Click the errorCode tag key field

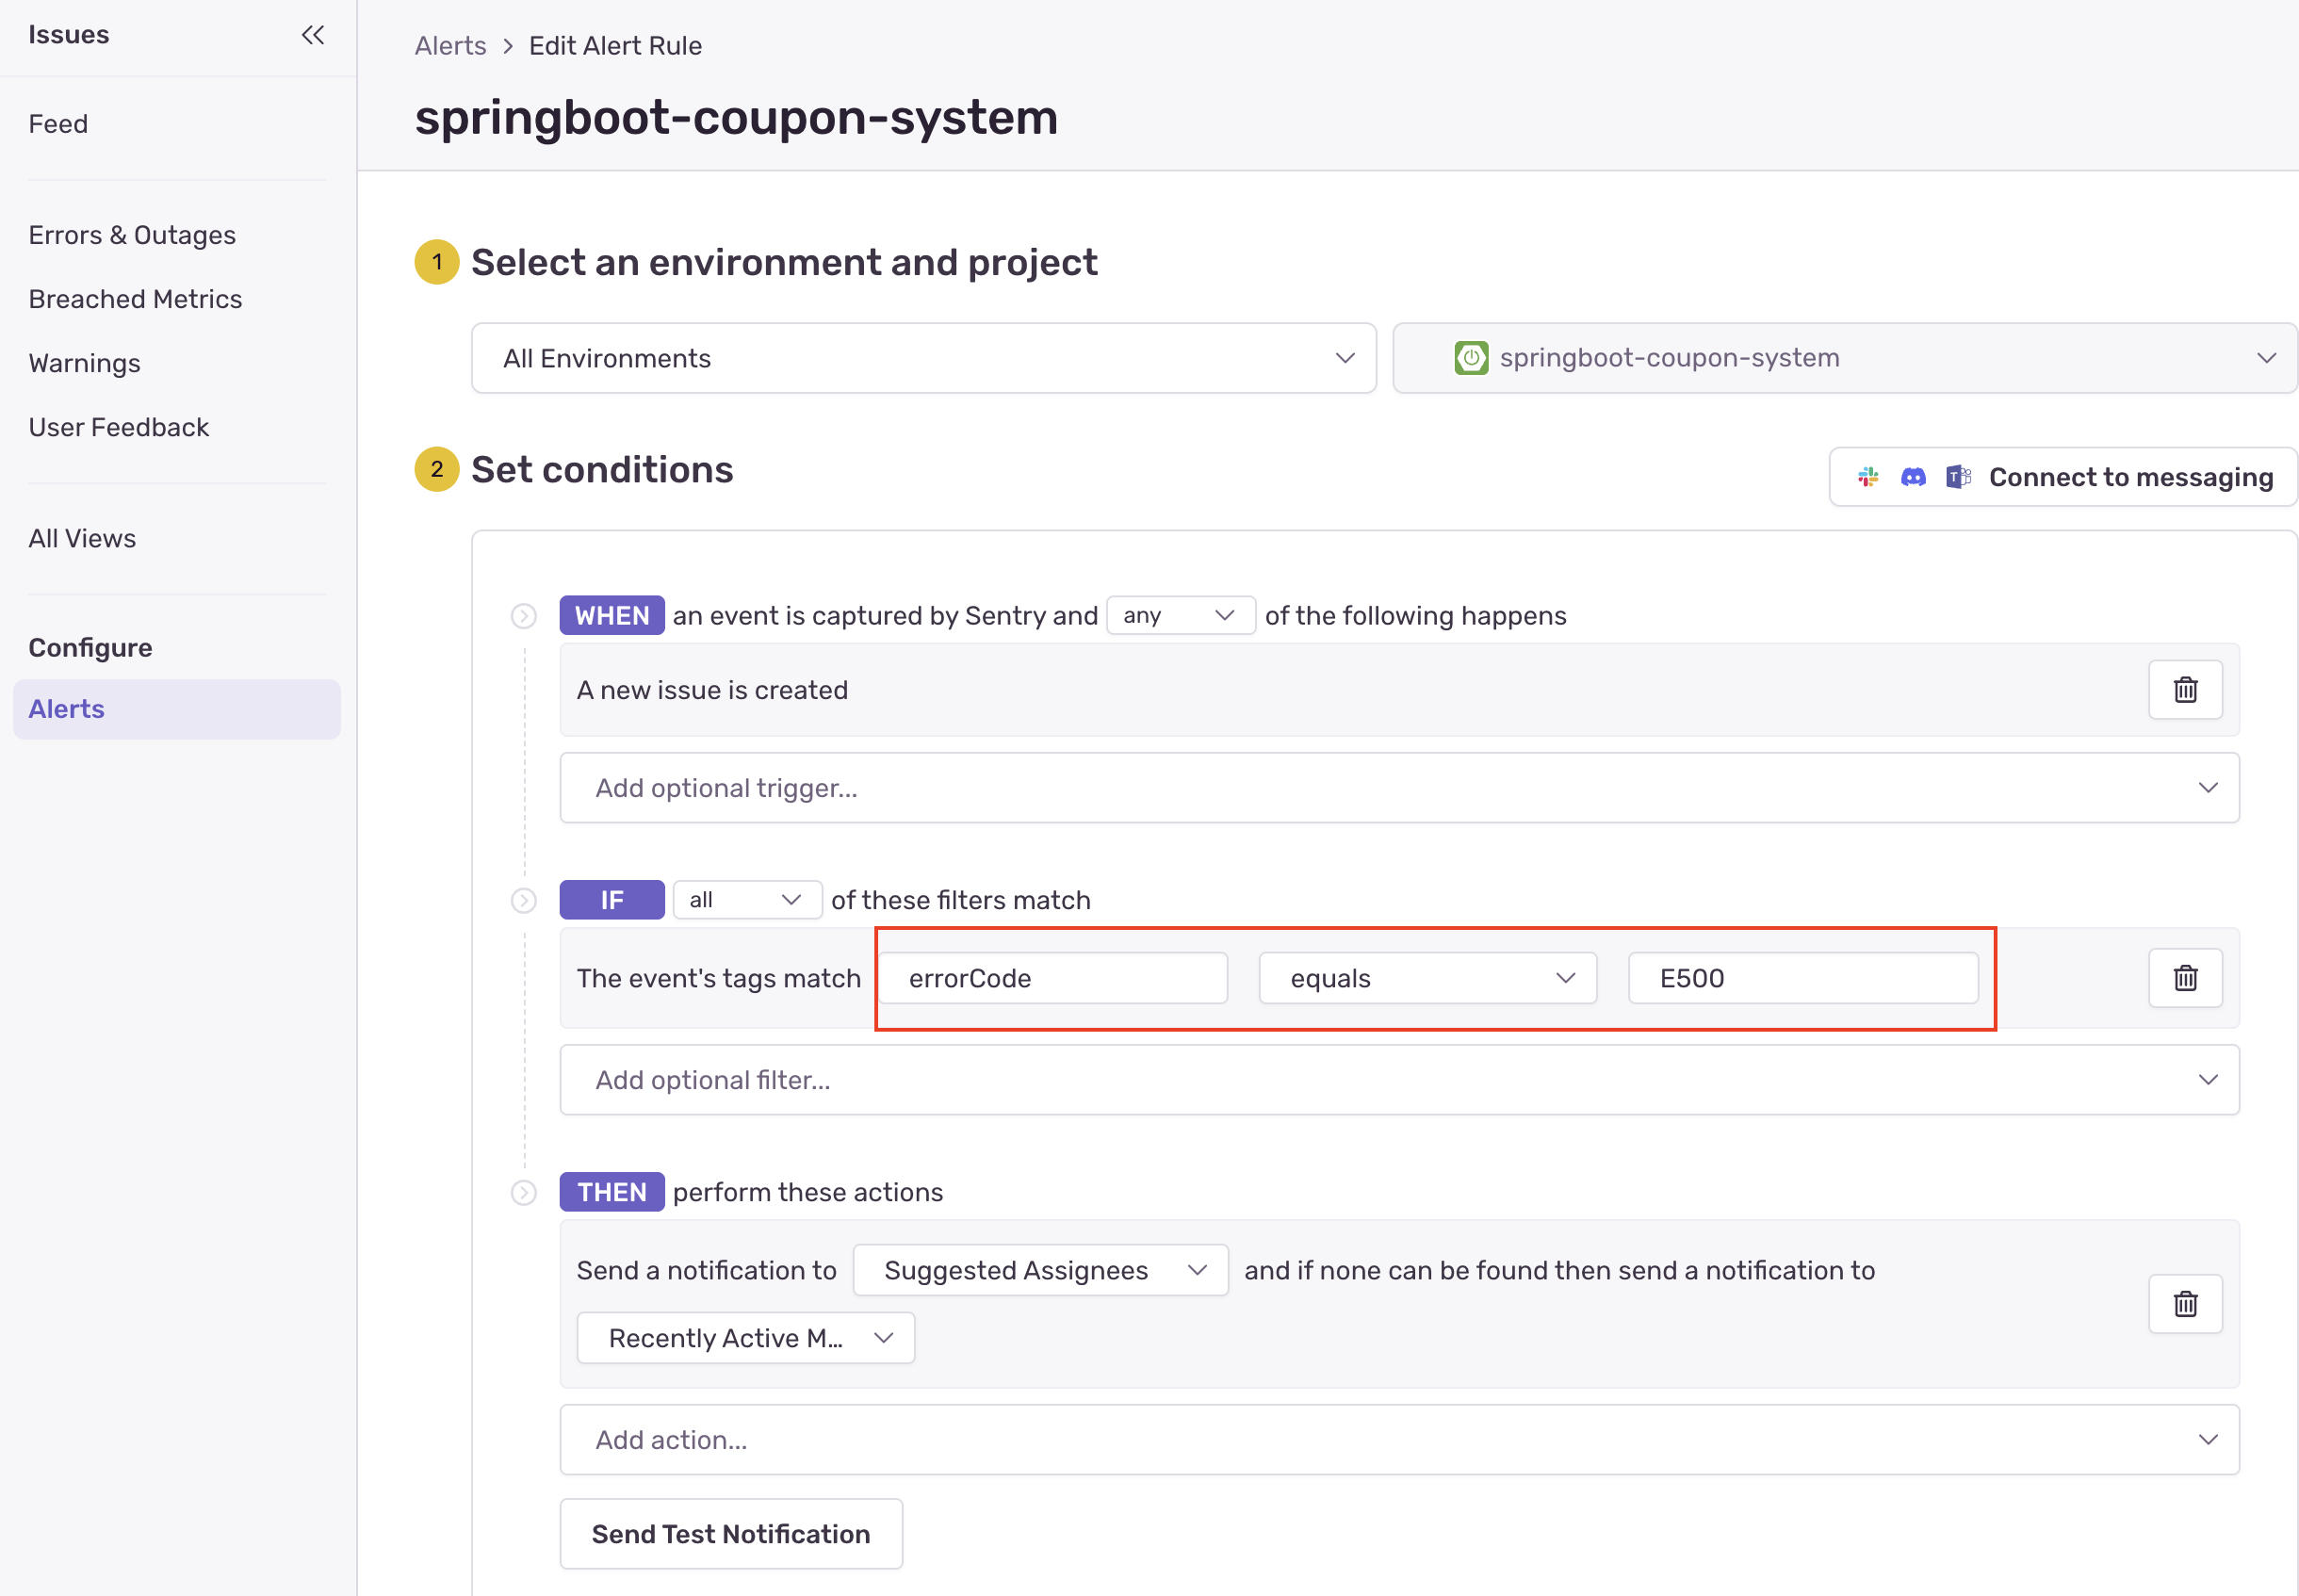[1052, 978]
